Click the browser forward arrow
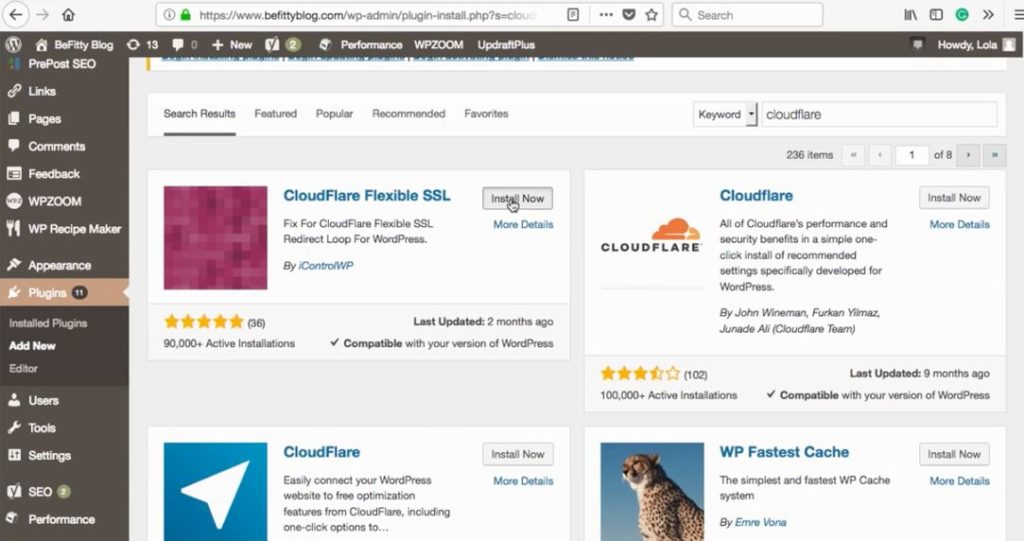Viewport: 1024px width, 541px height. [42, 14]
